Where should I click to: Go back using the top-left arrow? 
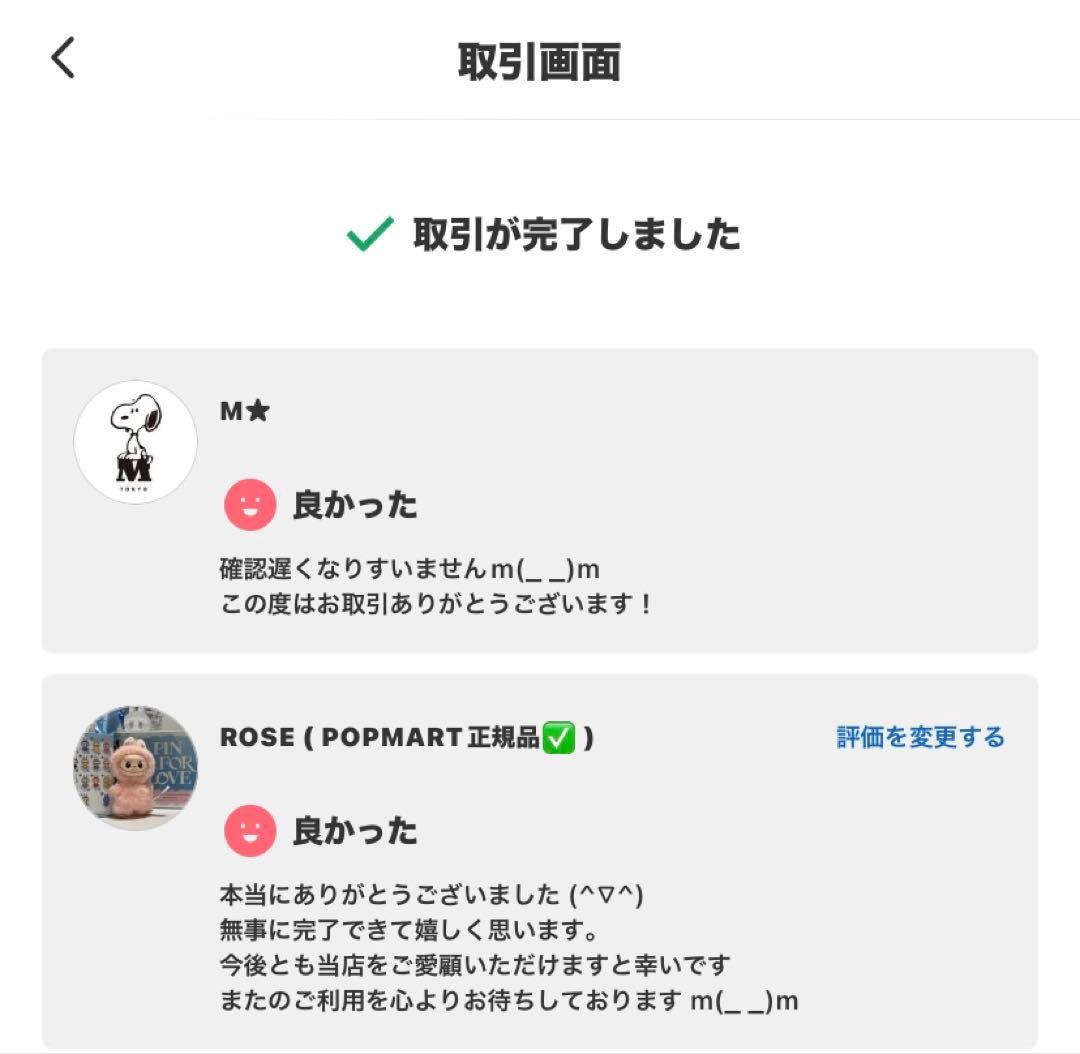click(63, 59)
